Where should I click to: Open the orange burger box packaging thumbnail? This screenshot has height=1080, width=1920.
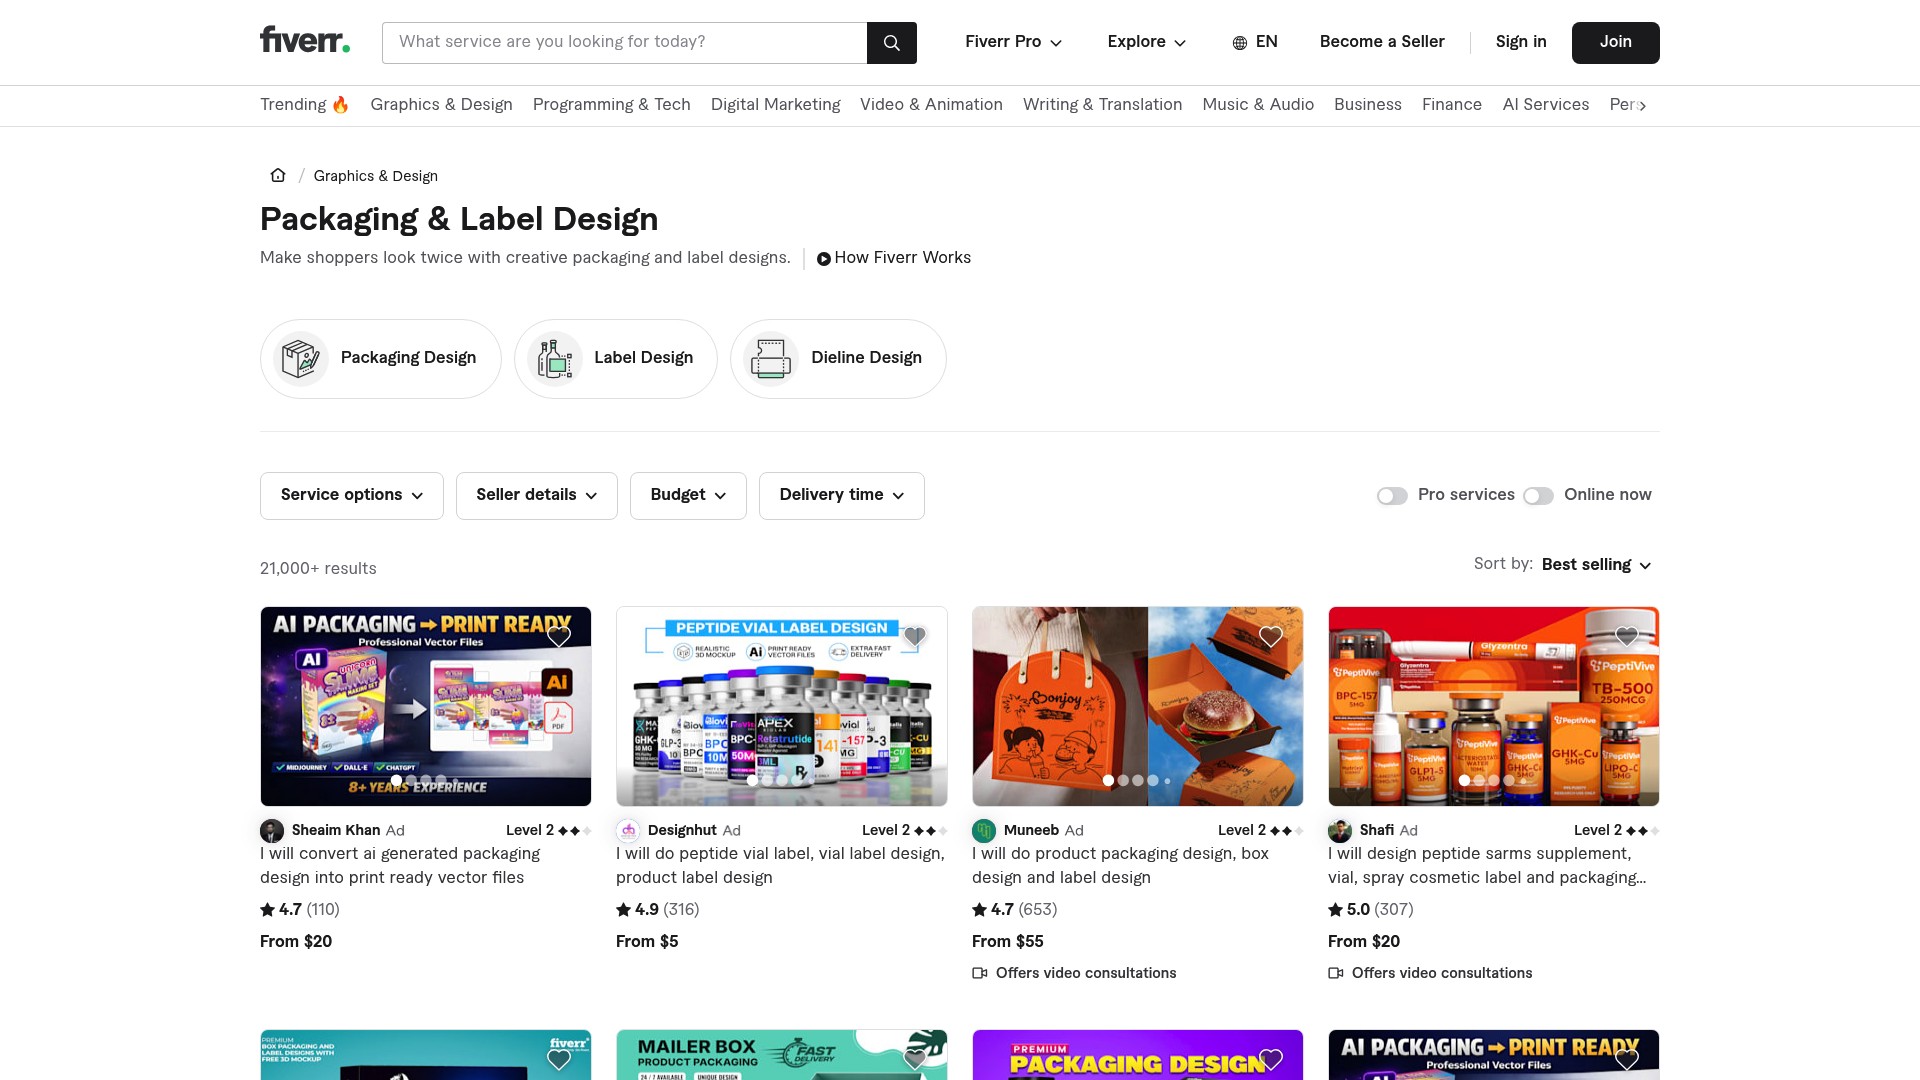coord(1138,706)
